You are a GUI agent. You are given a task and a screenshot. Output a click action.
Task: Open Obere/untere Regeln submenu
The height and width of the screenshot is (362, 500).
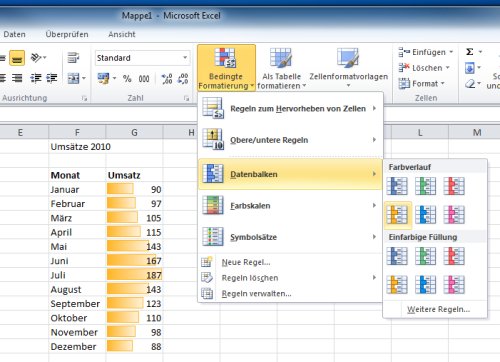tap(290, 140)
